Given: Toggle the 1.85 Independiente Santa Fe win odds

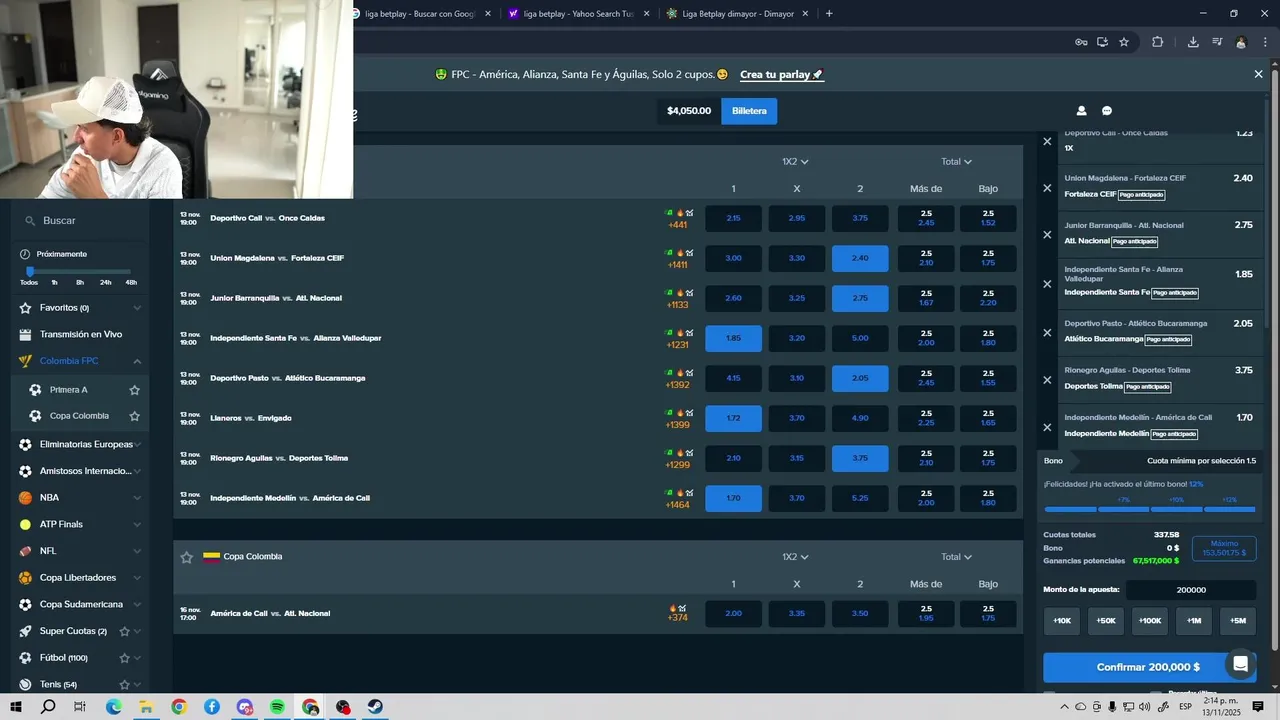Looking at the screenshot, I should (x=733, y=338).
